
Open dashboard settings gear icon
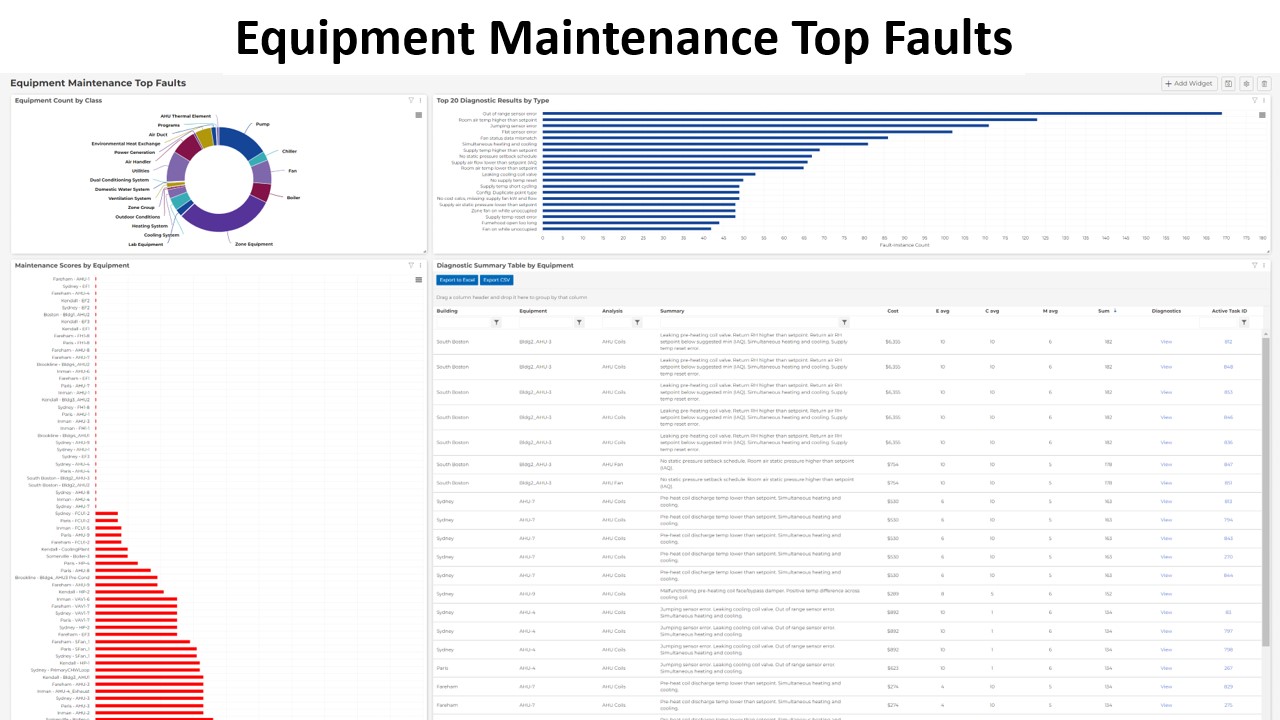click(1246, 84)
